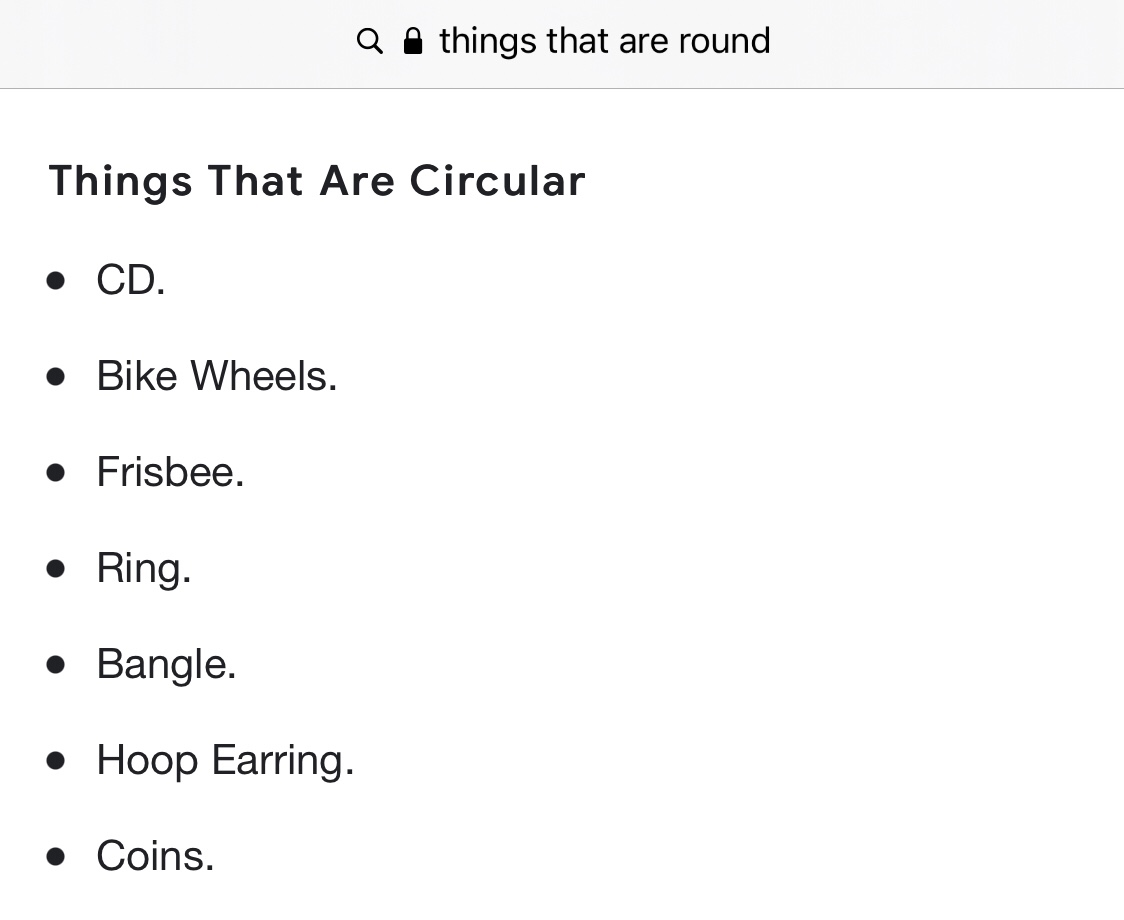Select the address bar search text
The image size is (1124, 920).
[x=605, y=41]
